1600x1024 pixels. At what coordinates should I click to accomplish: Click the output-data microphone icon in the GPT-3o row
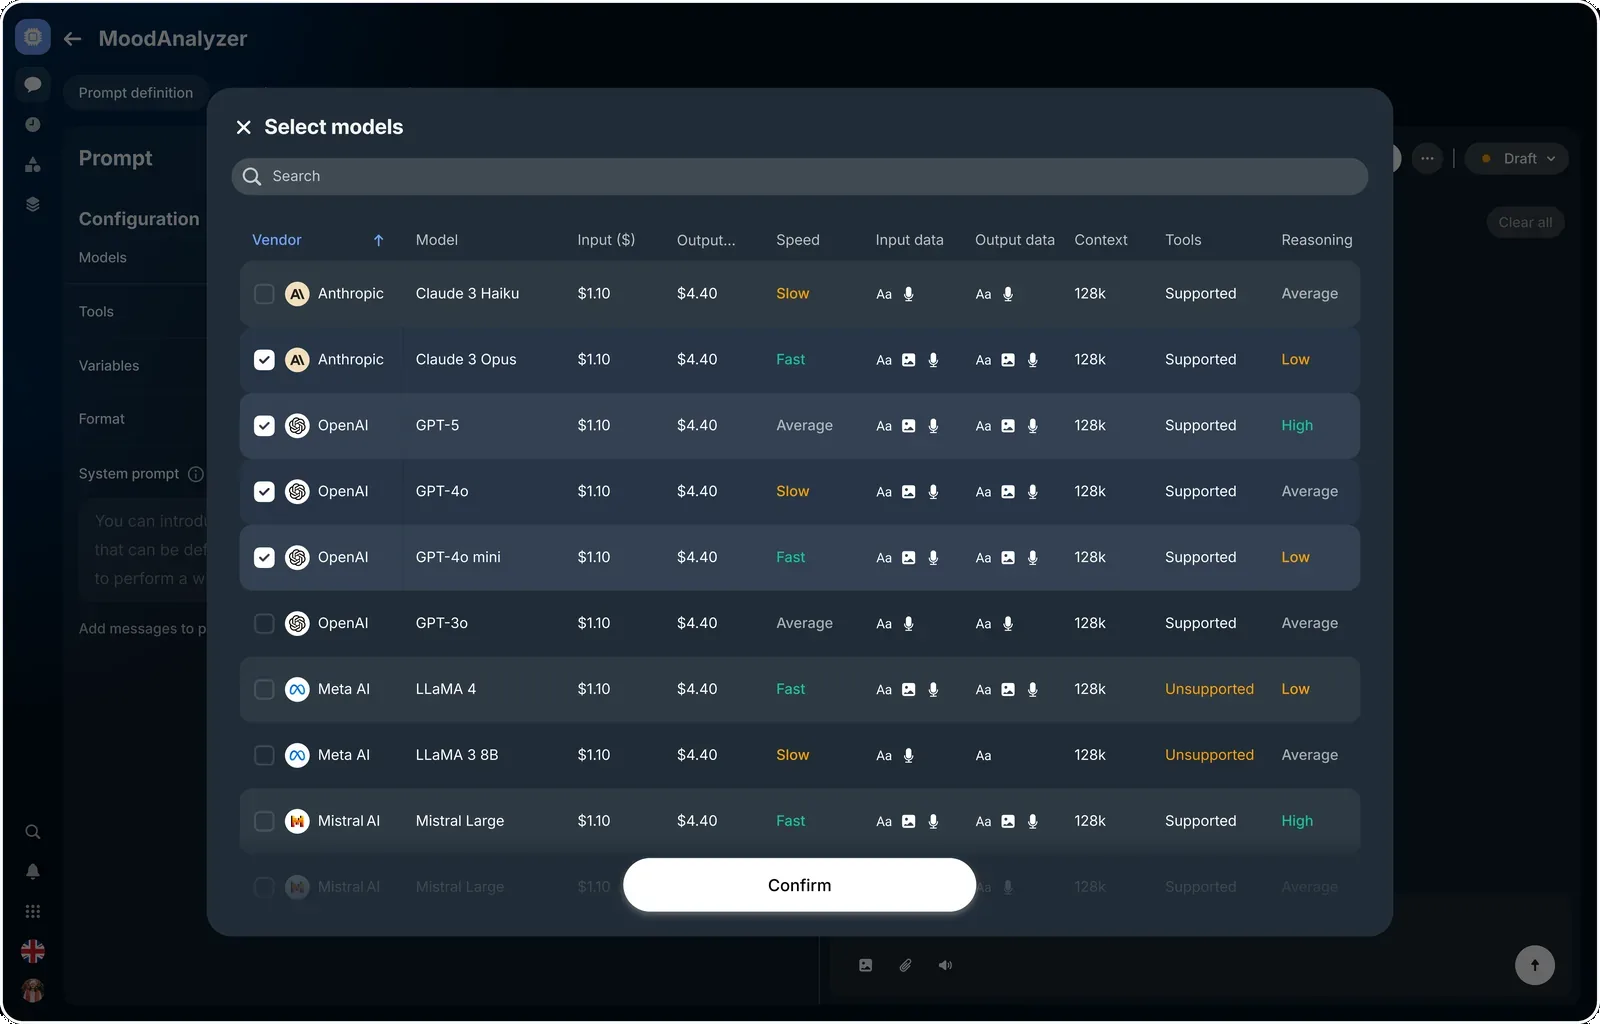click(x=1008, y=624)
